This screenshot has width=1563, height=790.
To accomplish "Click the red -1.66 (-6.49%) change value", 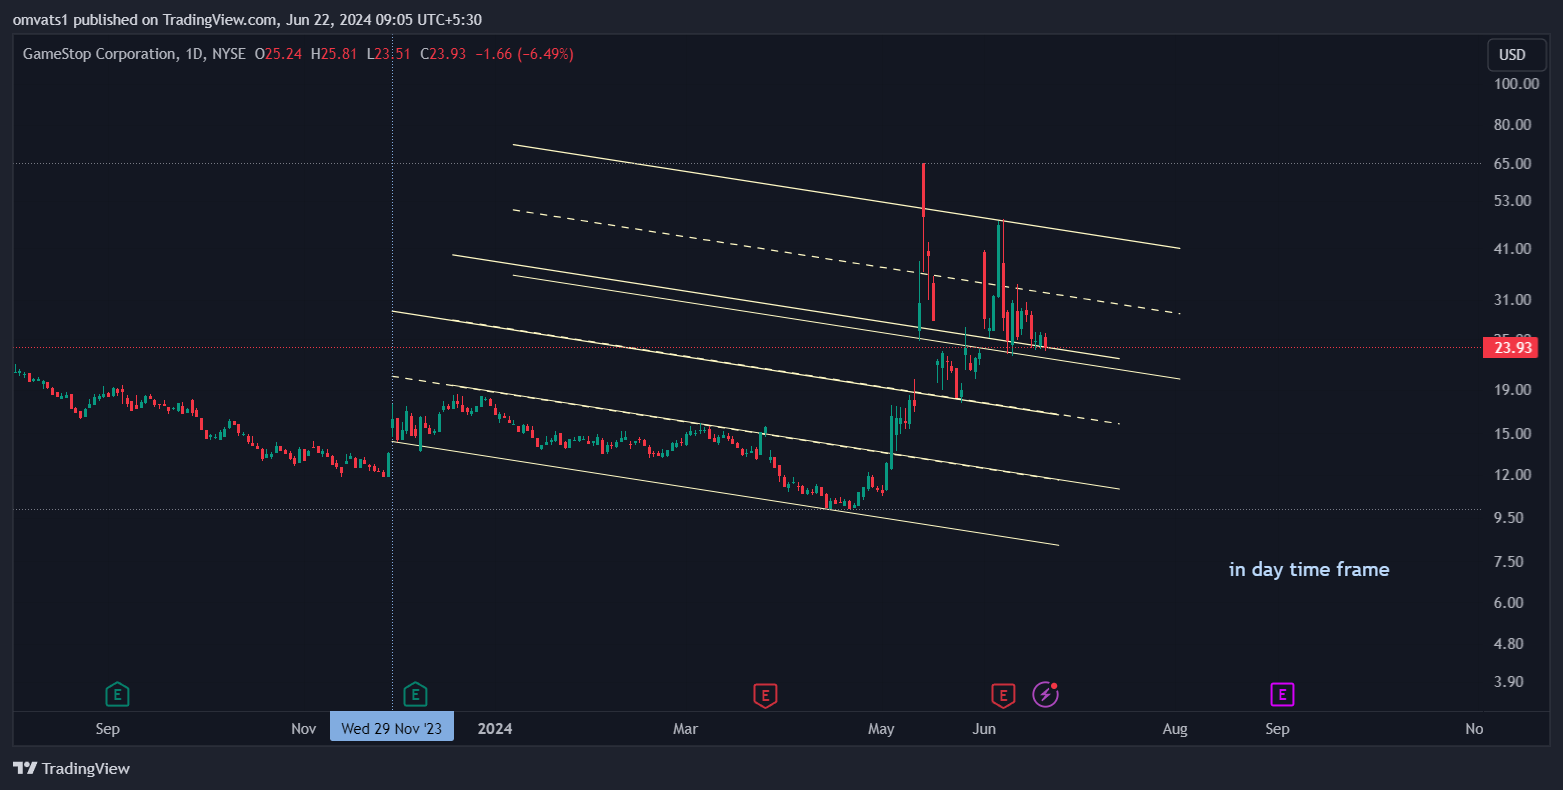I will click(524, 54).
